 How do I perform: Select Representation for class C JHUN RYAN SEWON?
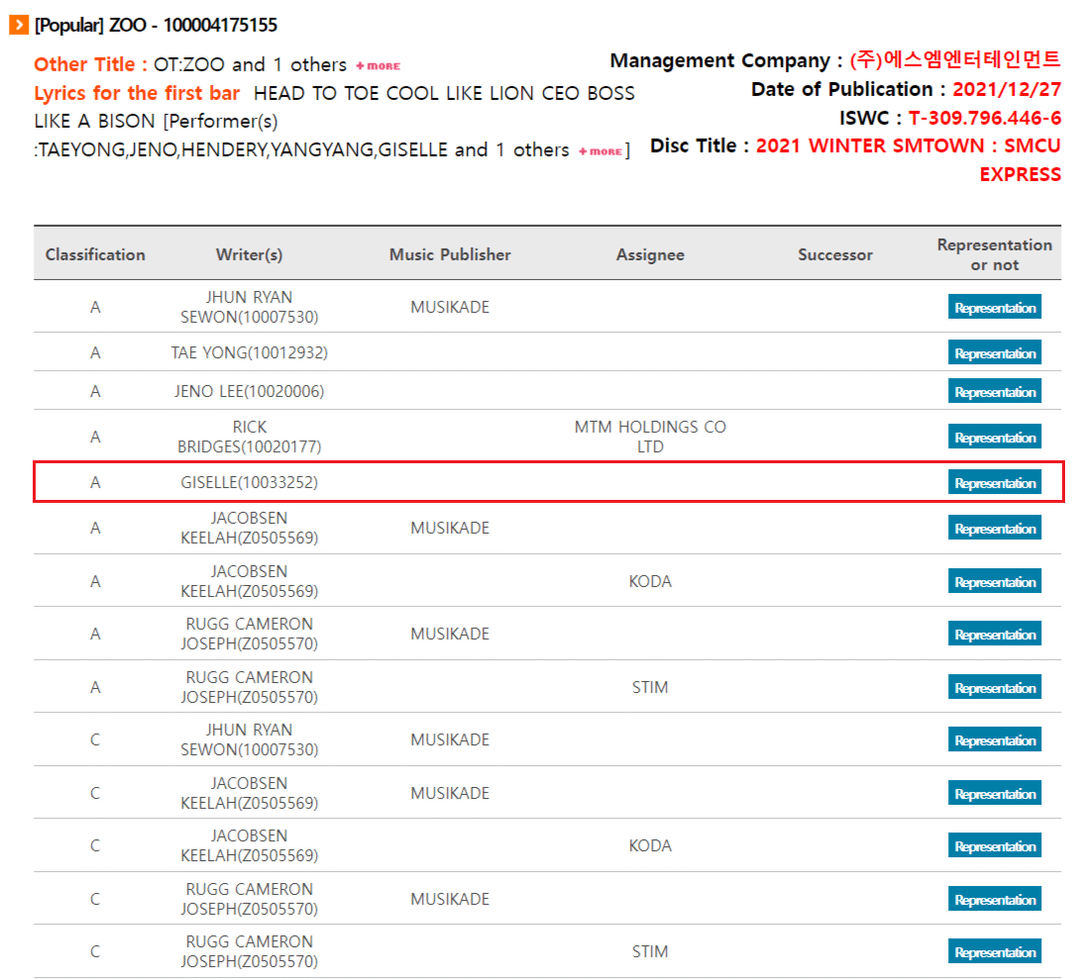pos(994,741)
